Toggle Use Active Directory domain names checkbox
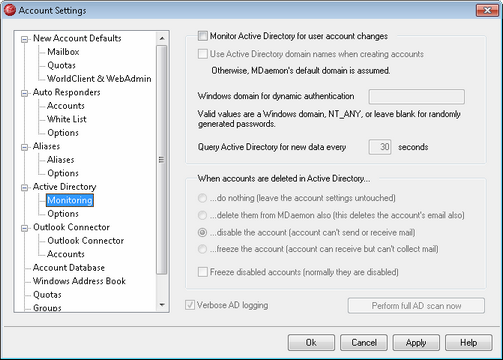 (202, 54)
